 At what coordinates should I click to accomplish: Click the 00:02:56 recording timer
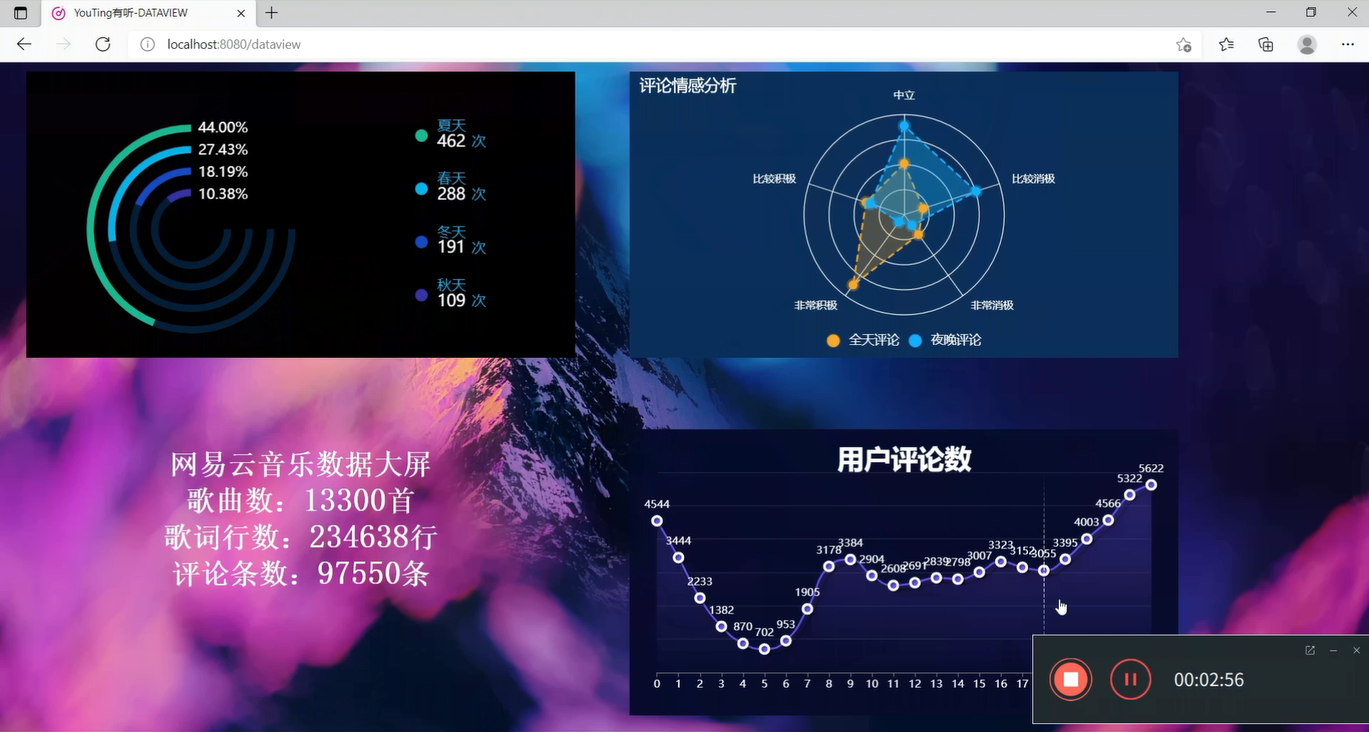[x=1209, y=680]
